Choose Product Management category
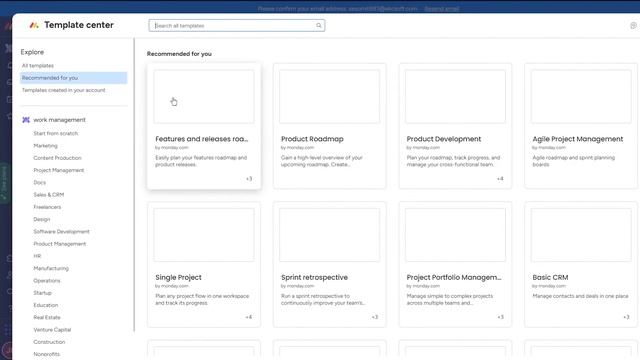Image resolution: width=640 pixels, height=360 pixels. click(60, 244)
